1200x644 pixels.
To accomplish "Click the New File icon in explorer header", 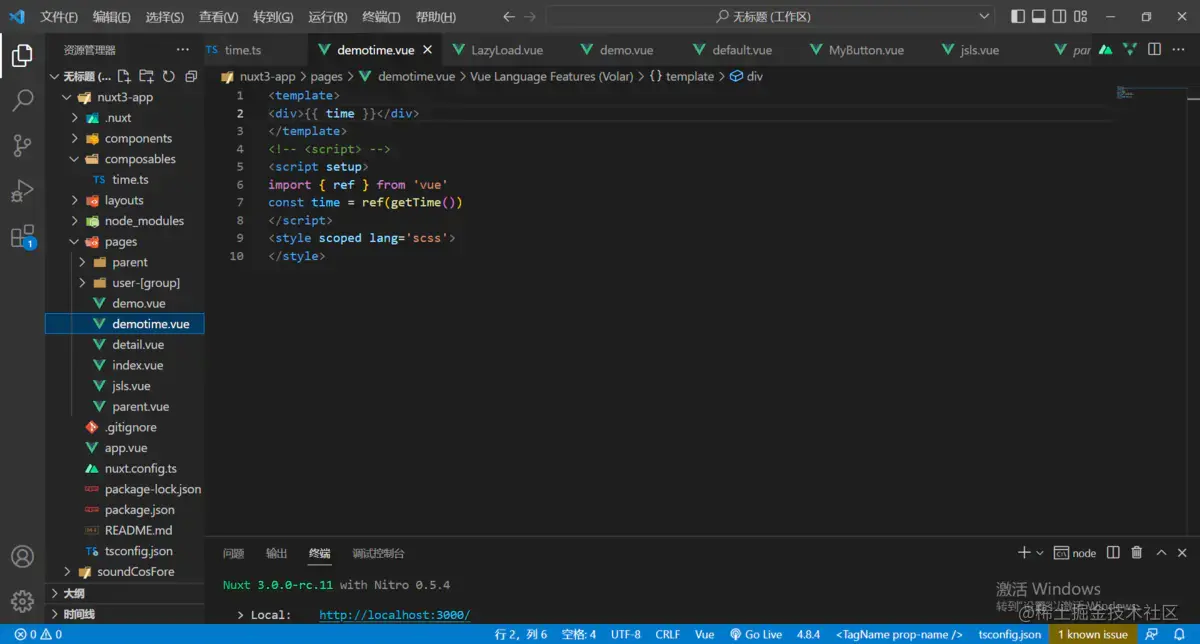I will click(124, 76).
